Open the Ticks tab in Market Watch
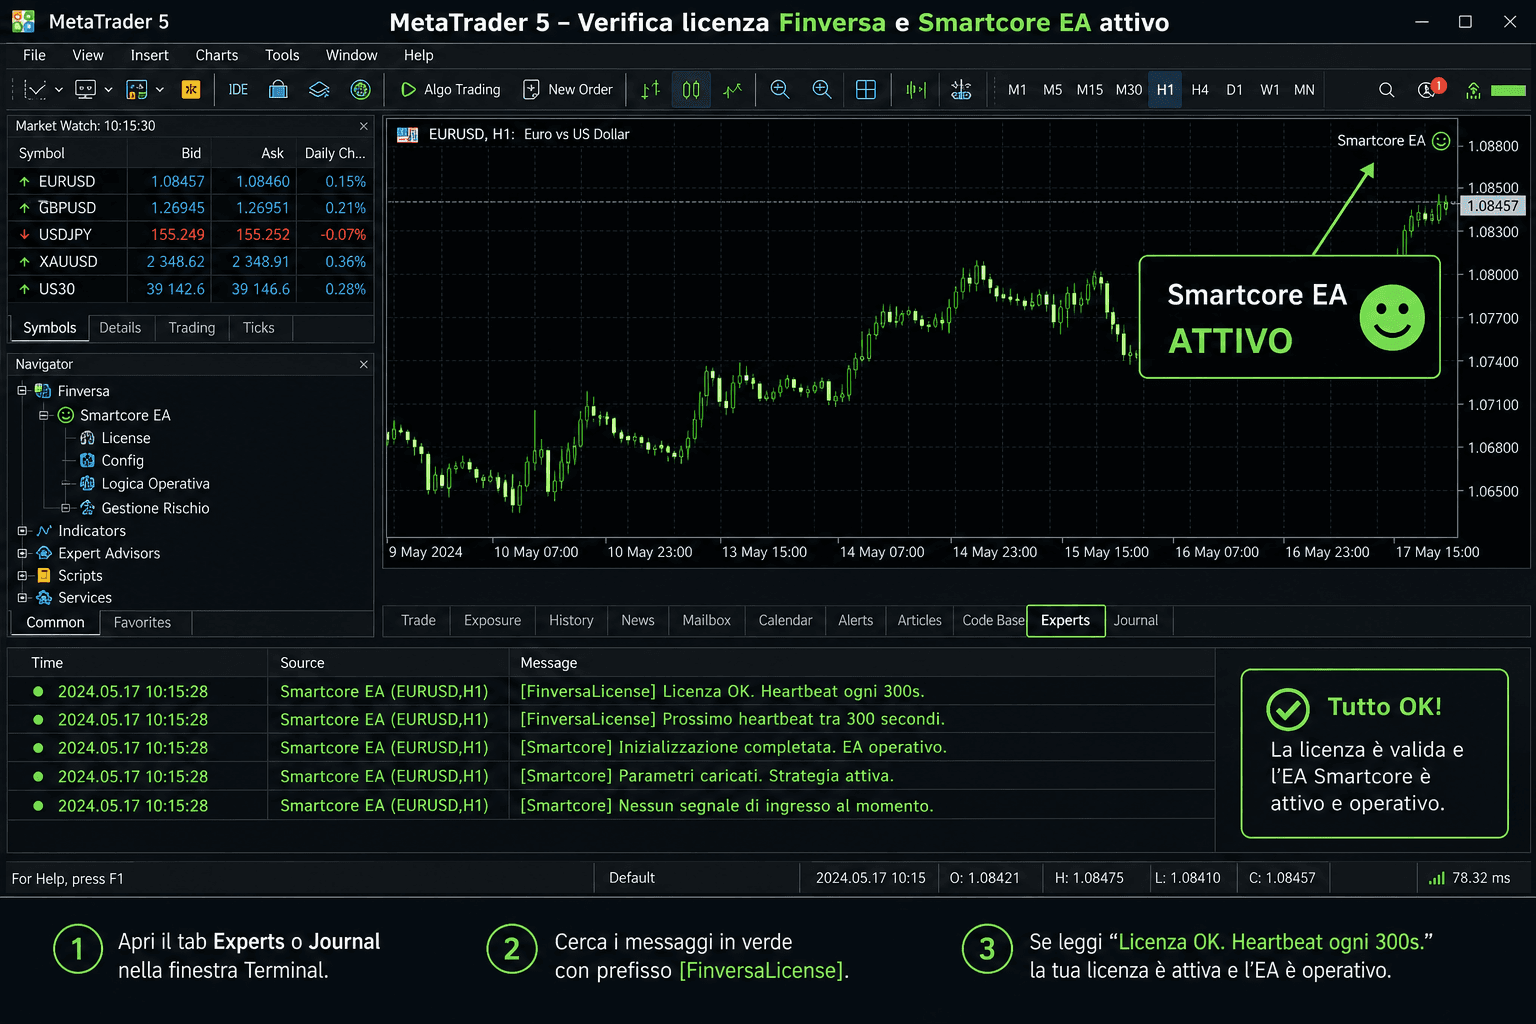 tap(258, 328)
